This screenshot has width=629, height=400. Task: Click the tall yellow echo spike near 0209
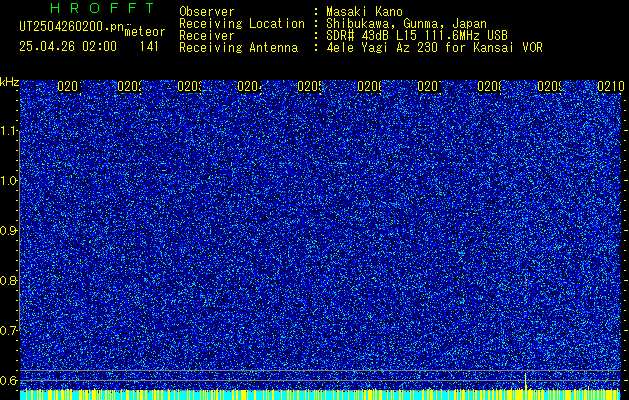click(526, 381)
